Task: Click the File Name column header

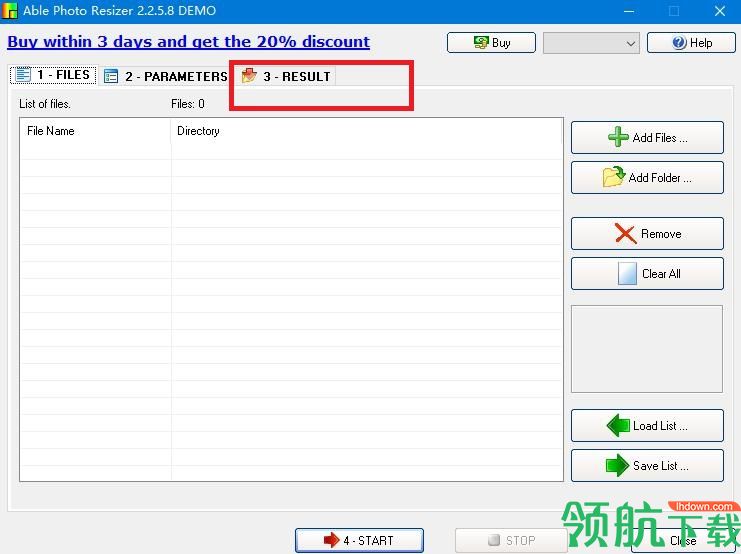Action: click(95, 131)
